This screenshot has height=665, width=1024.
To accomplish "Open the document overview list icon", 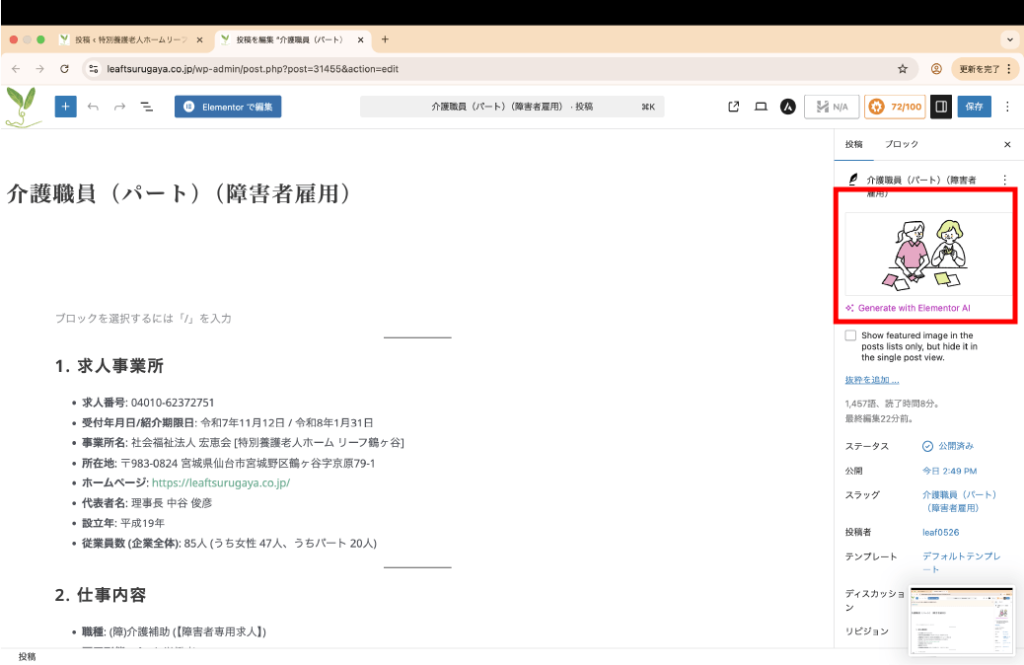I will click(x=146, y=107).
